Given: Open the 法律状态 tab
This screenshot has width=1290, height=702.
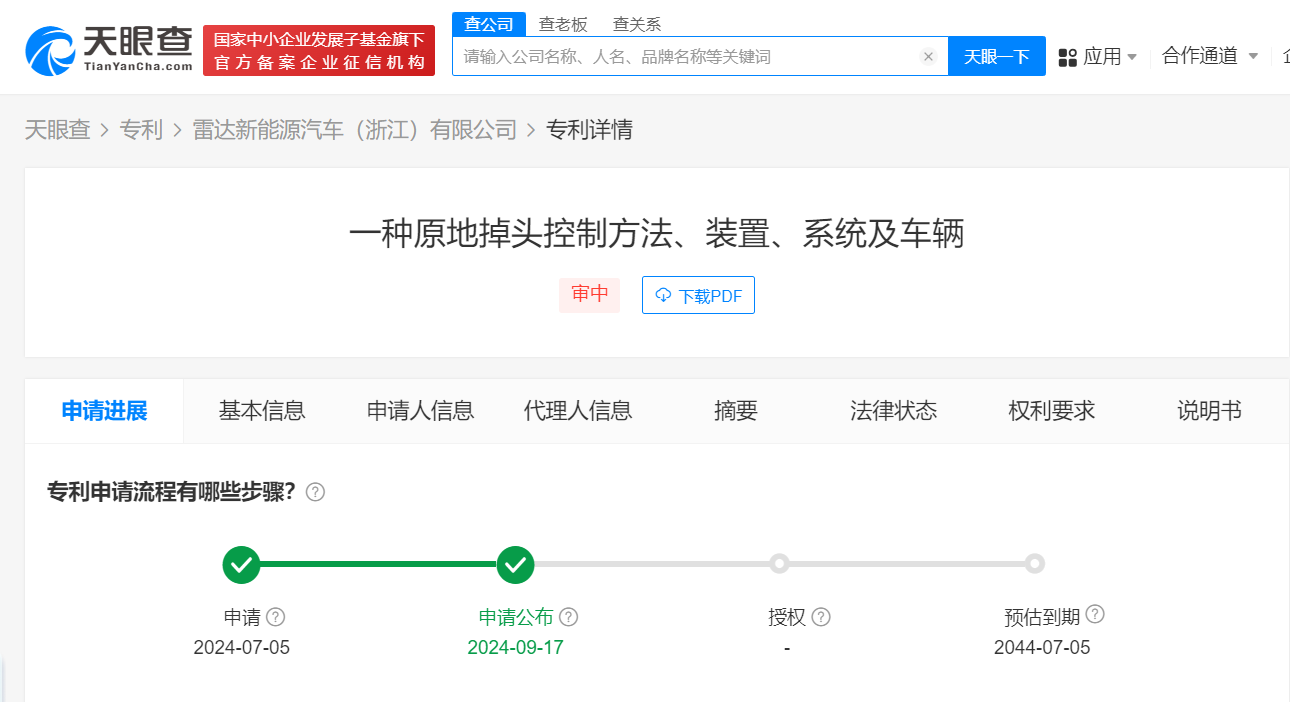Looking at the screenshot, I should pos(893,410).
